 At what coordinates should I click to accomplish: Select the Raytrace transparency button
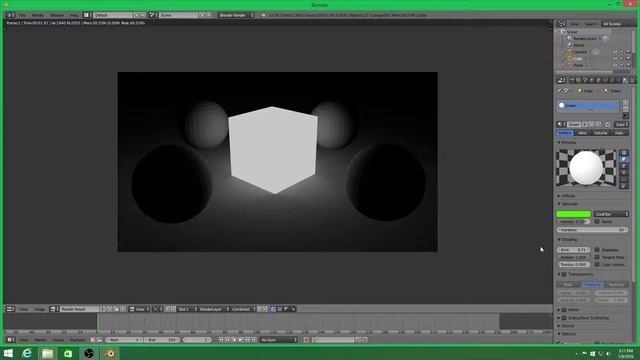617,284
